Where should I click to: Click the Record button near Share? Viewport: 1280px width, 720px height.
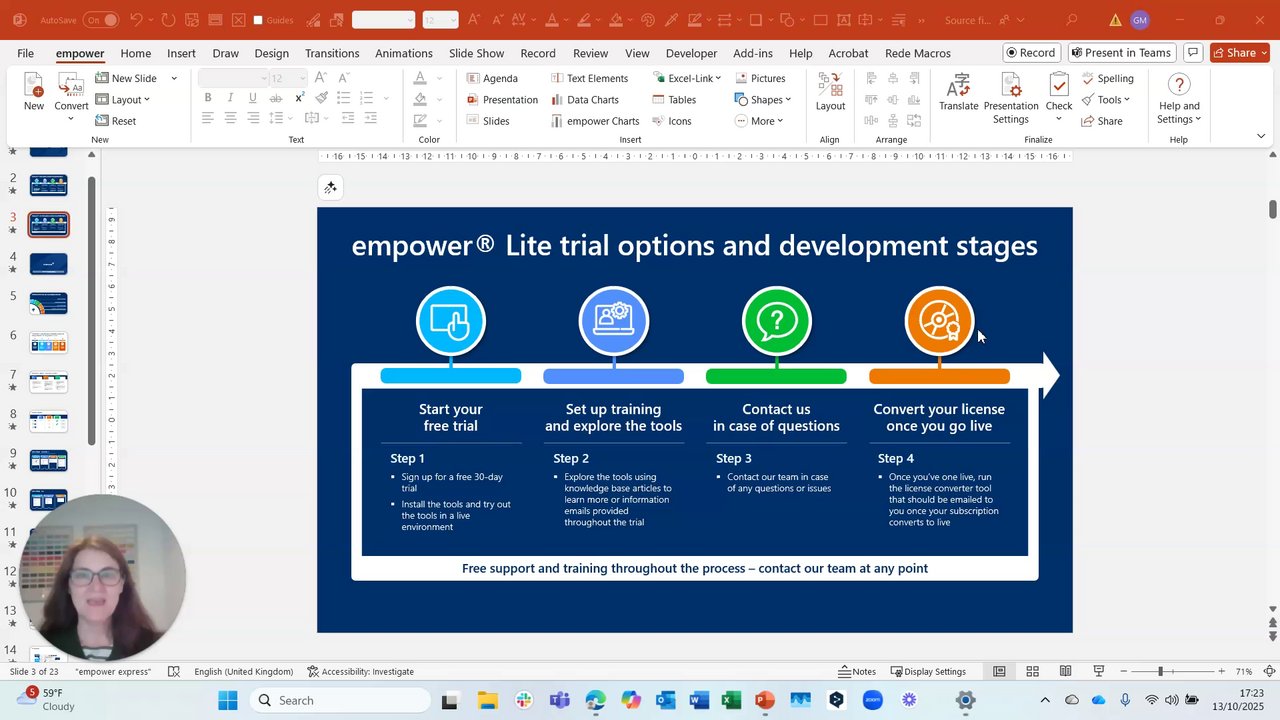click(x=1031, y=53)
